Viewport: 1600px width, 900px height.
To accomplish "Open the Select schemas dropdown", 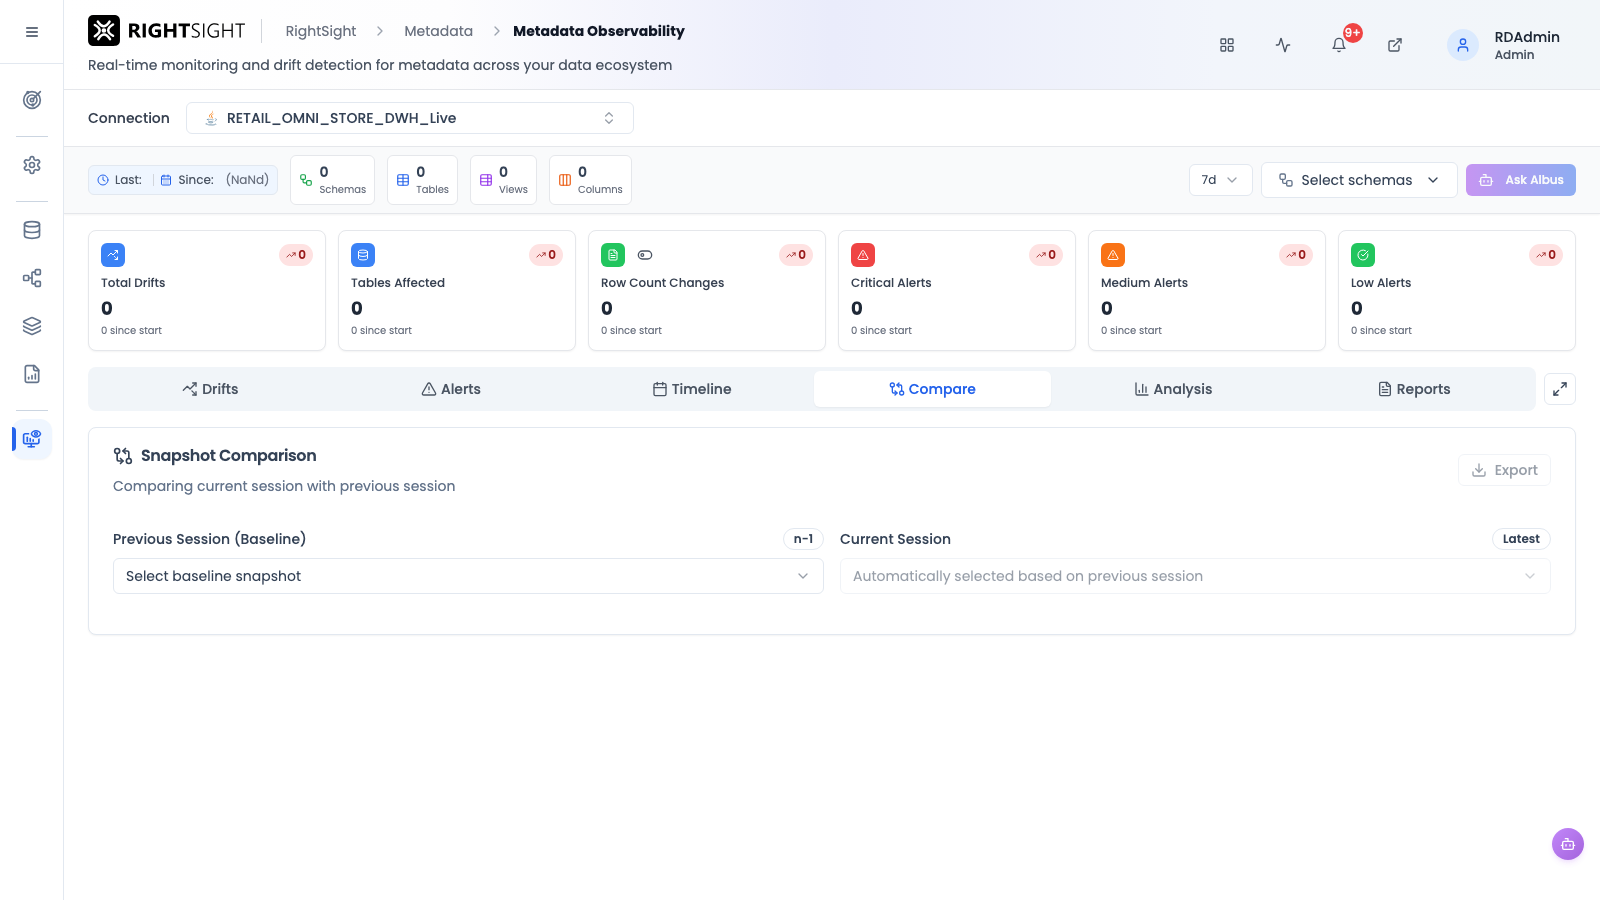I will [x=1359, y=180].
